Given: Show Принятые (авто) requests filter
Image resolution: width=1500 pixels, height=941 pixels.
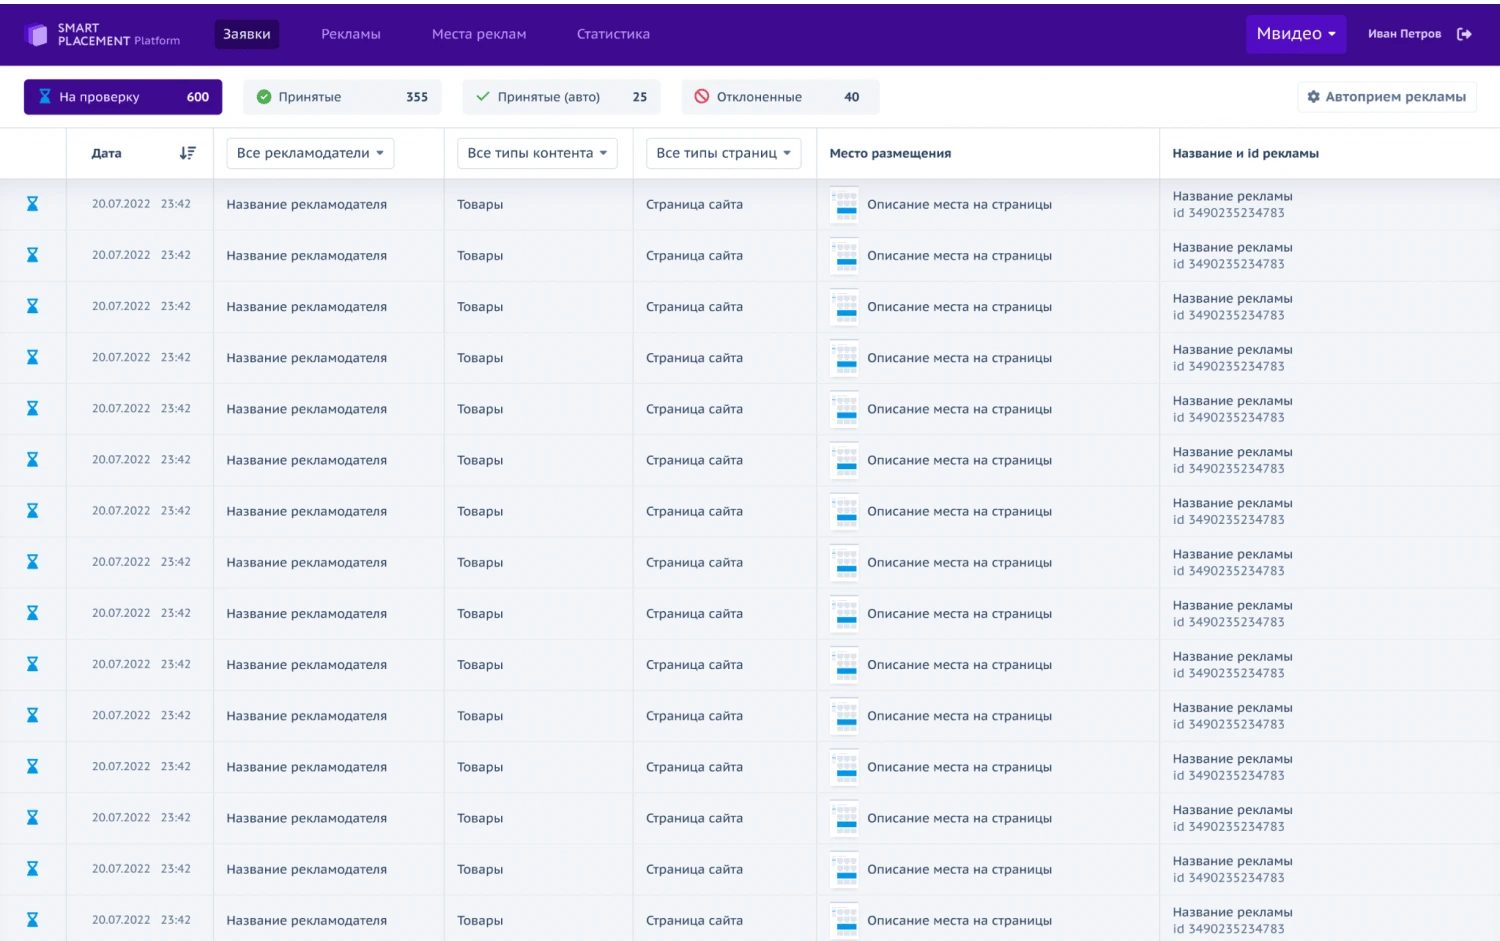Looking at the screenshot, I should pos(561,97).
